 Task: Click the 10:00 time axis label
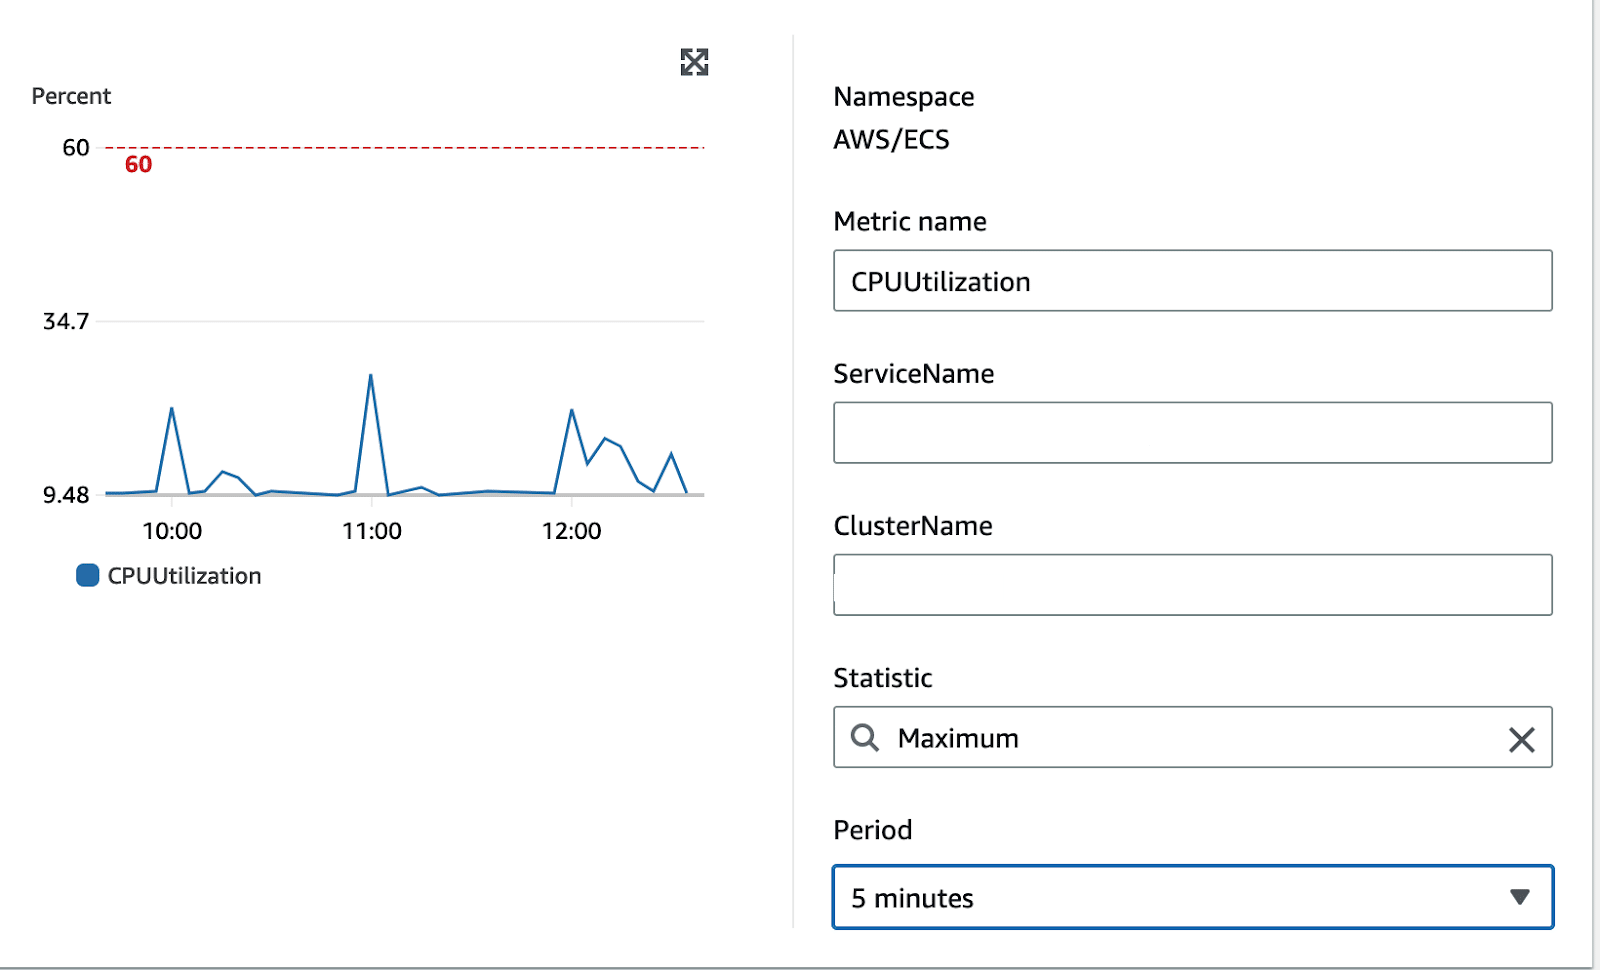coord(172,531)
